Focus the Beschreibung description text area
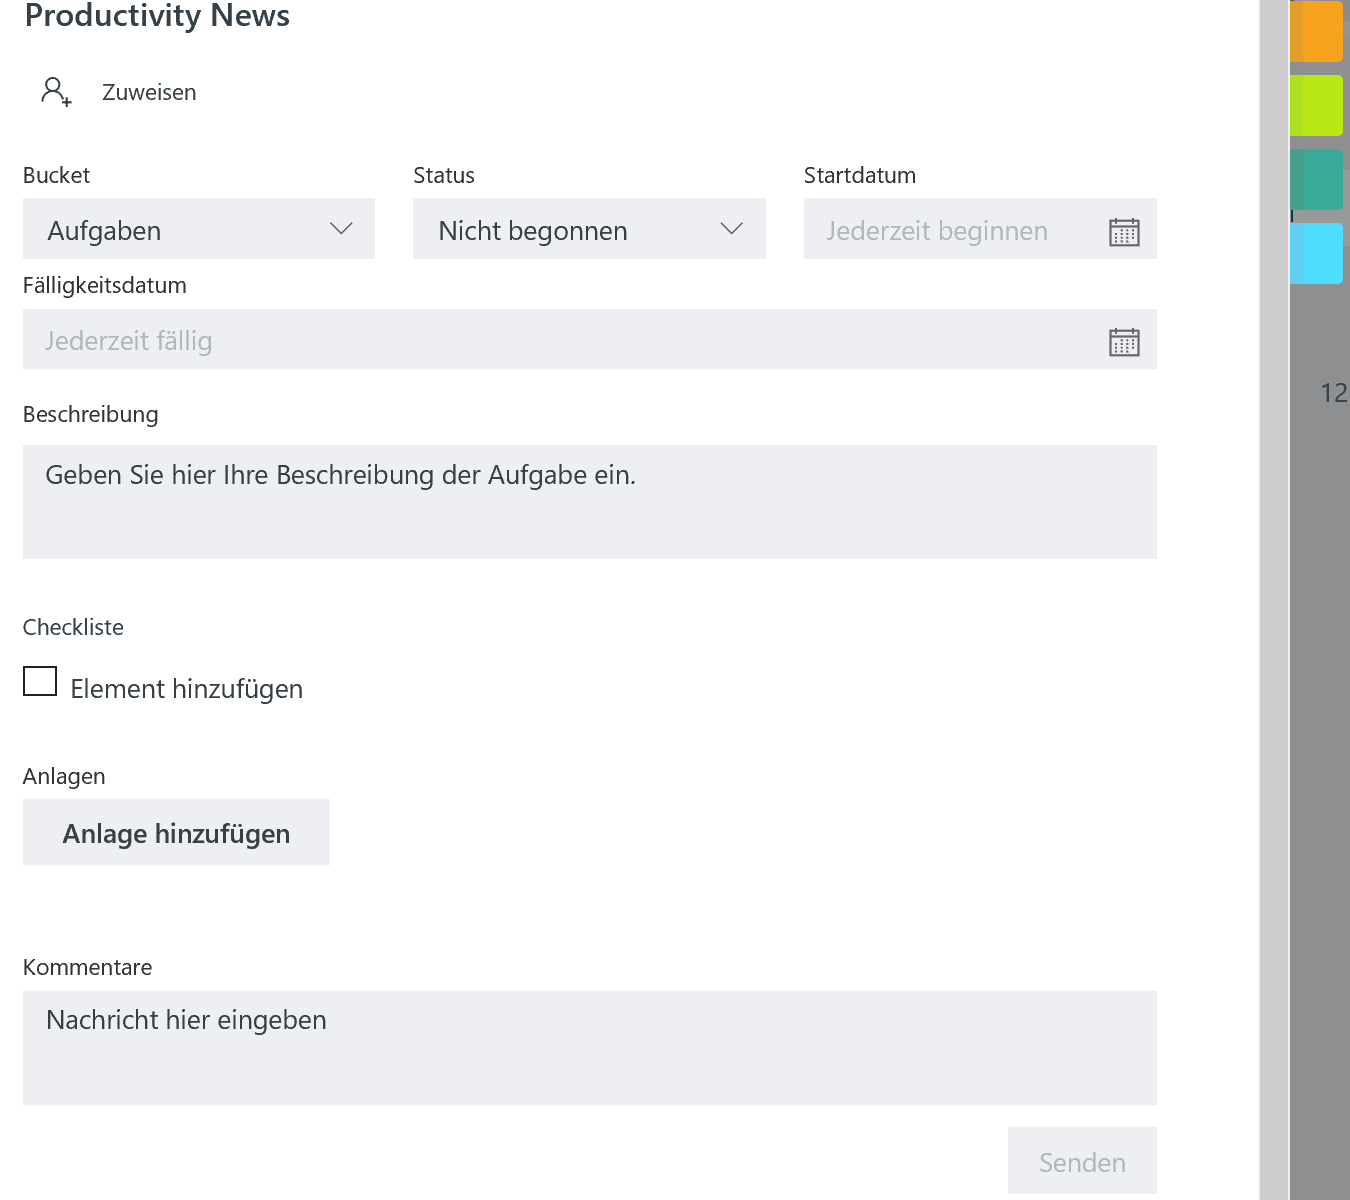Viewport: 1350px width, 1200px height. click(589, 502)
